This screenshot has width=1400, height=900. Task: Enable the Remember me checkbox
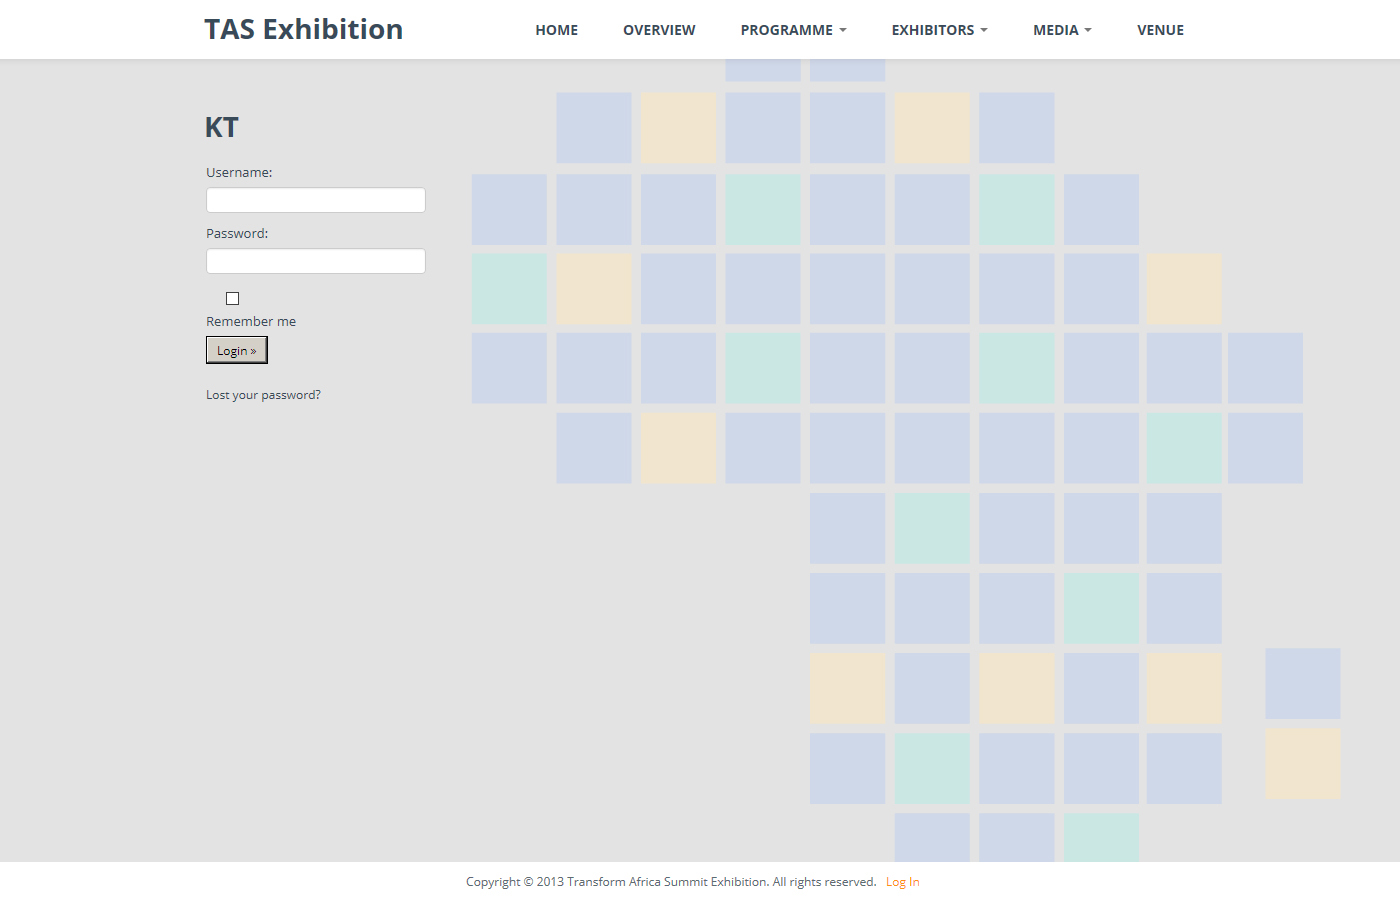[233, 298]
